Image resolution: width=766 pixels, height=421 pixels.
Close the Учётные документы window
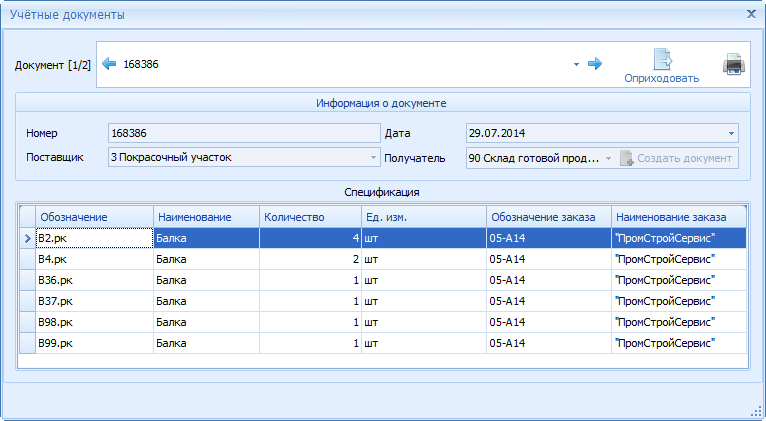751,14
